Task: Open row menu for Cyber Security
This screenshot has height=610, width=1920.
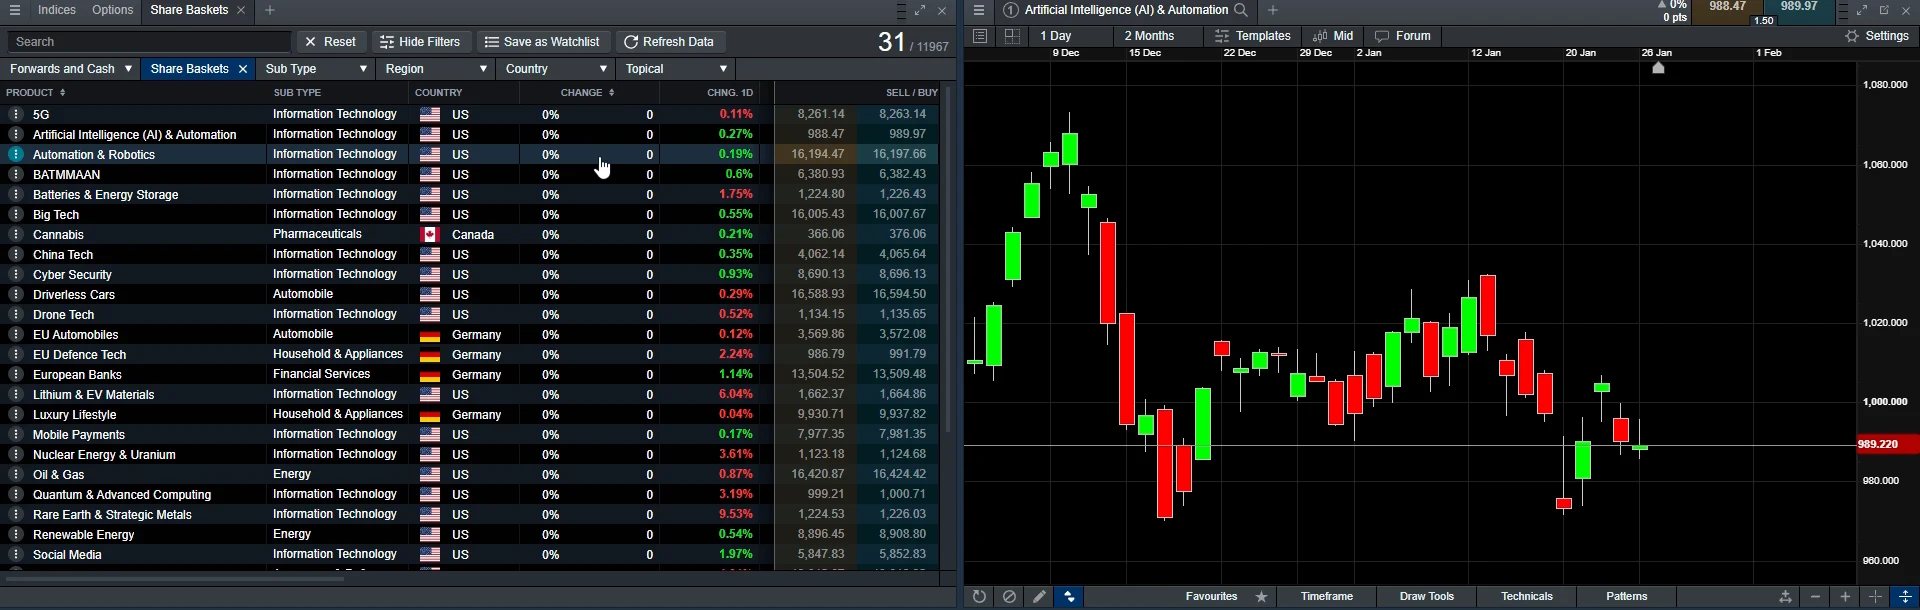Action: [x=15, y=274]
